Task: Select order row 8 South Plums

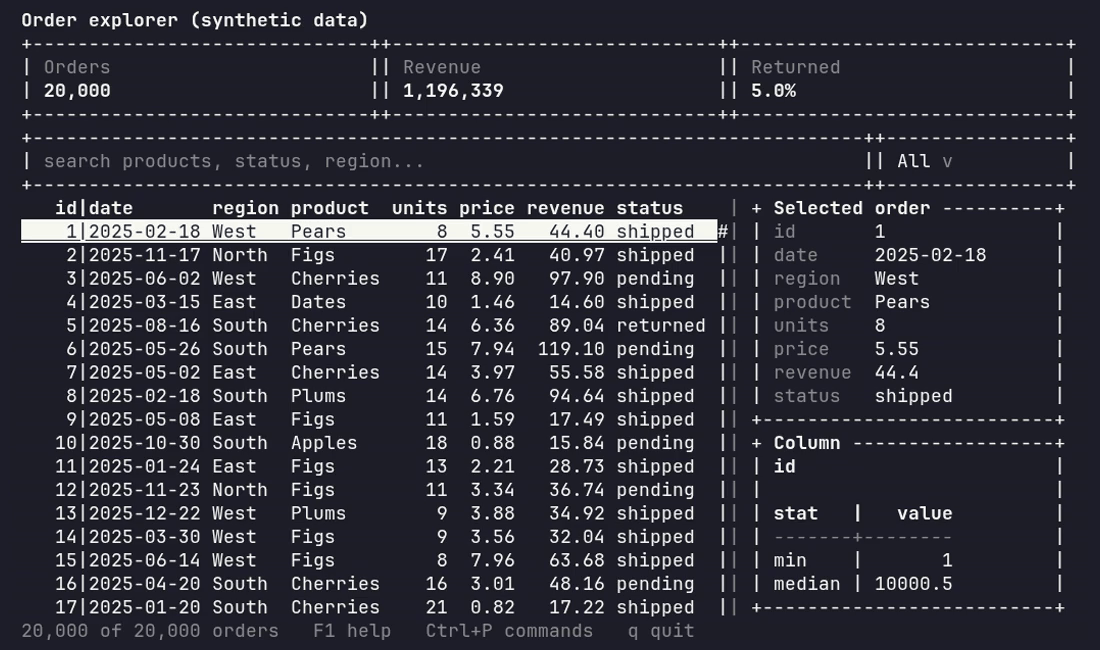Action: (x=369, y=396)
